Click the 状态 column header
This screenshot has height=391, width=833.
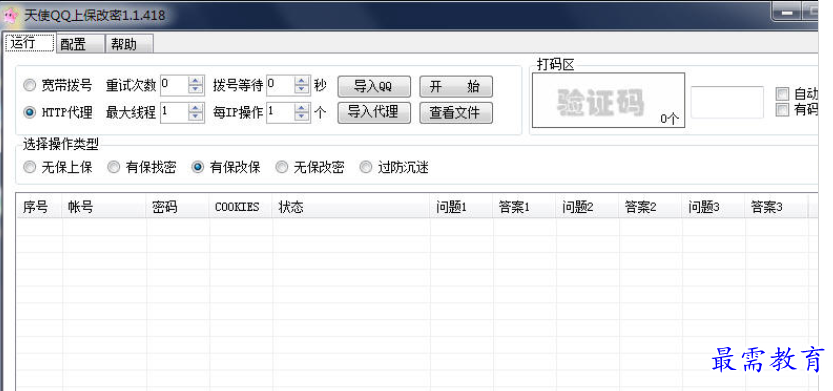coord(351,207)
